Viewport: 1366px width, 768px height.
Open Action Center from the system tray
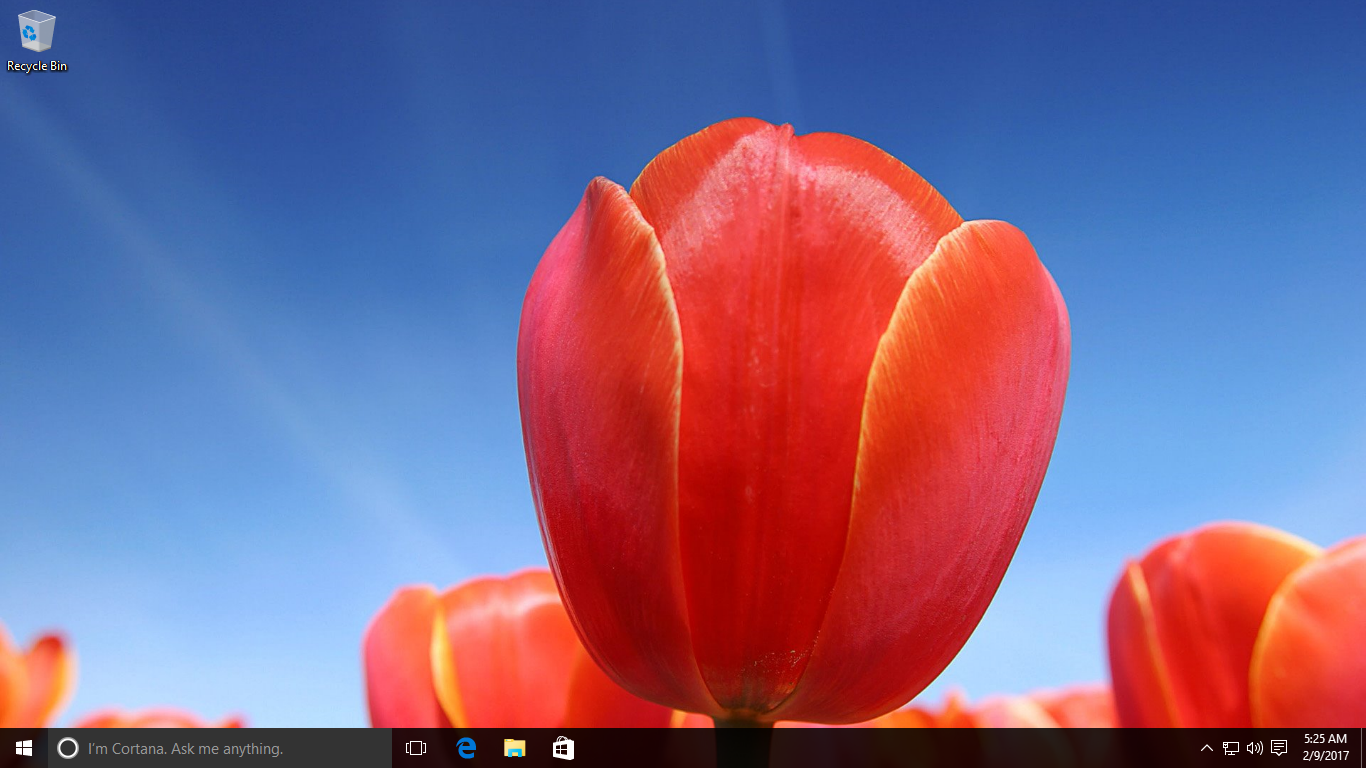tap(1281, 747)
